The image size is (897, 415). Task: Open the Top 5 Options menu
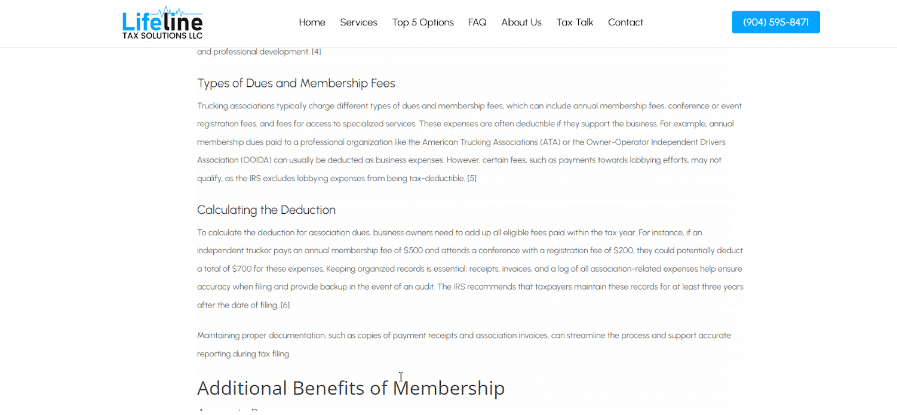click(423, 22)
